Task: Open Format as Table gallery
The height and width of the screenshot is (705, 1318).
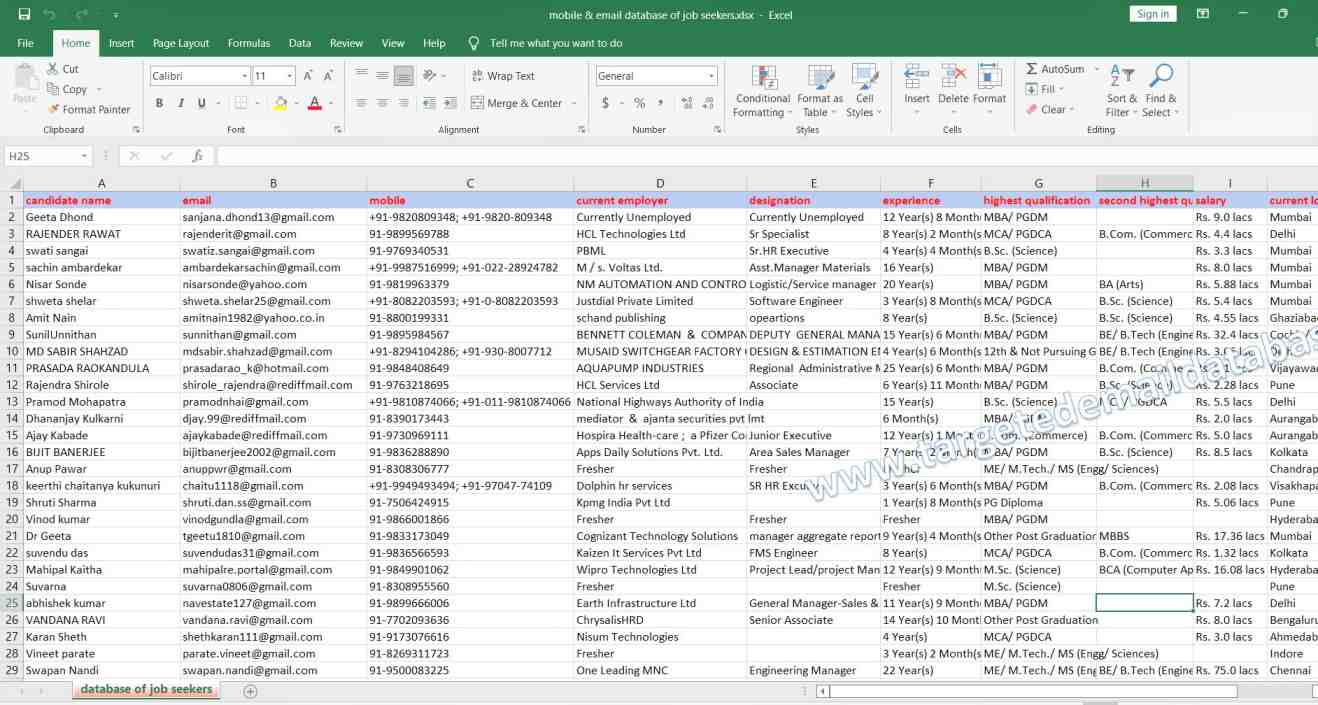Action: (x=820, y=91)
